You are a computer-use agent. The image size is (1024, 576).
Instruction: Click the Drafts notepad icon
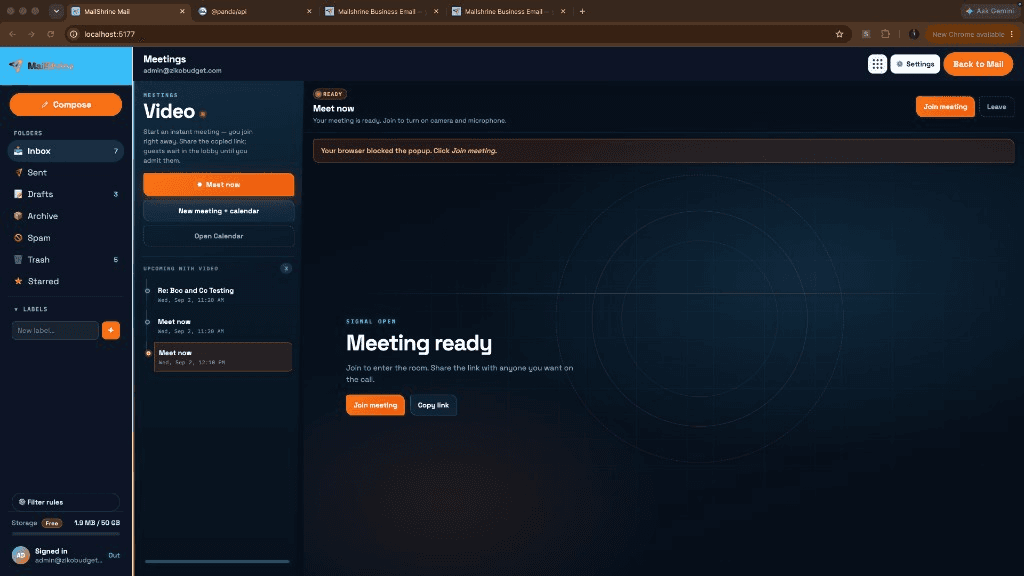click(x=18, y=194)
